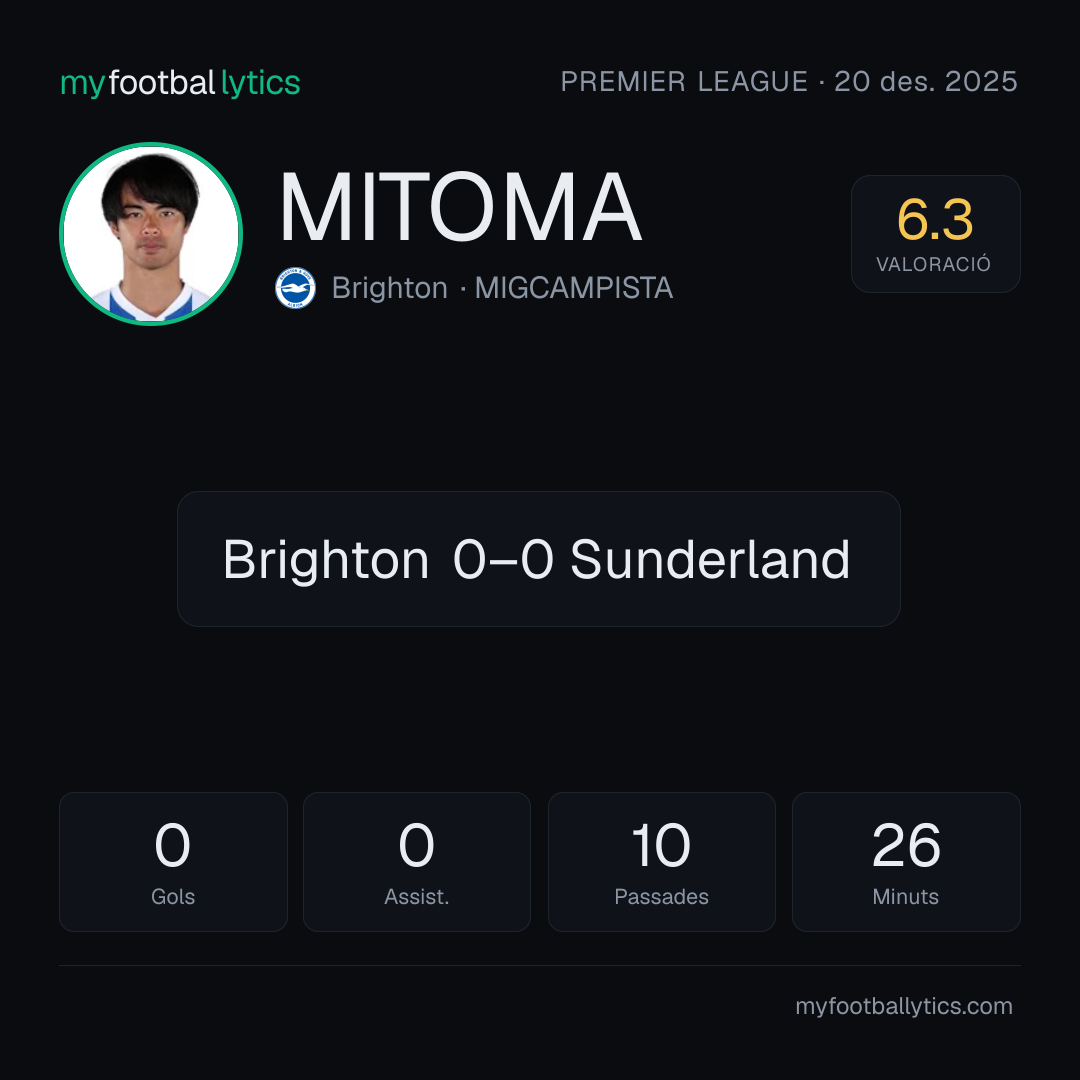
Task: Select the Brighton 0–0 Sunderland score card
Action: click(x=539, y=559)
